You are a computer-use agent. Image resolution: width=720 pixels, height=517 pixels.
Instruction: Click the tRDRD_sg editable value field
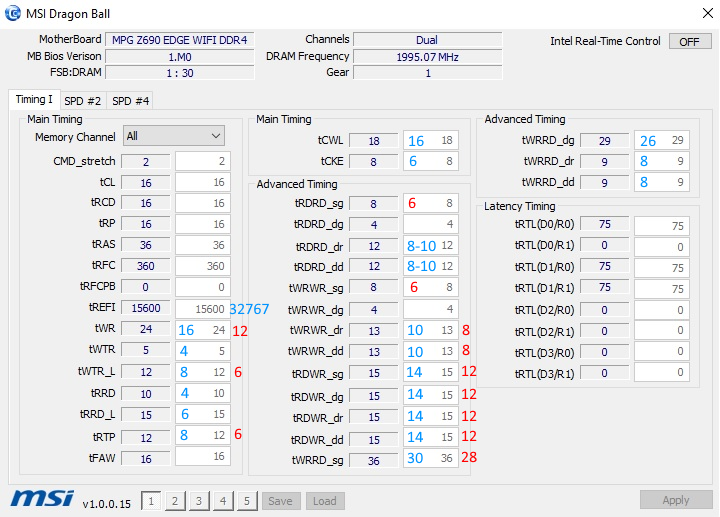tap(431, 203)
